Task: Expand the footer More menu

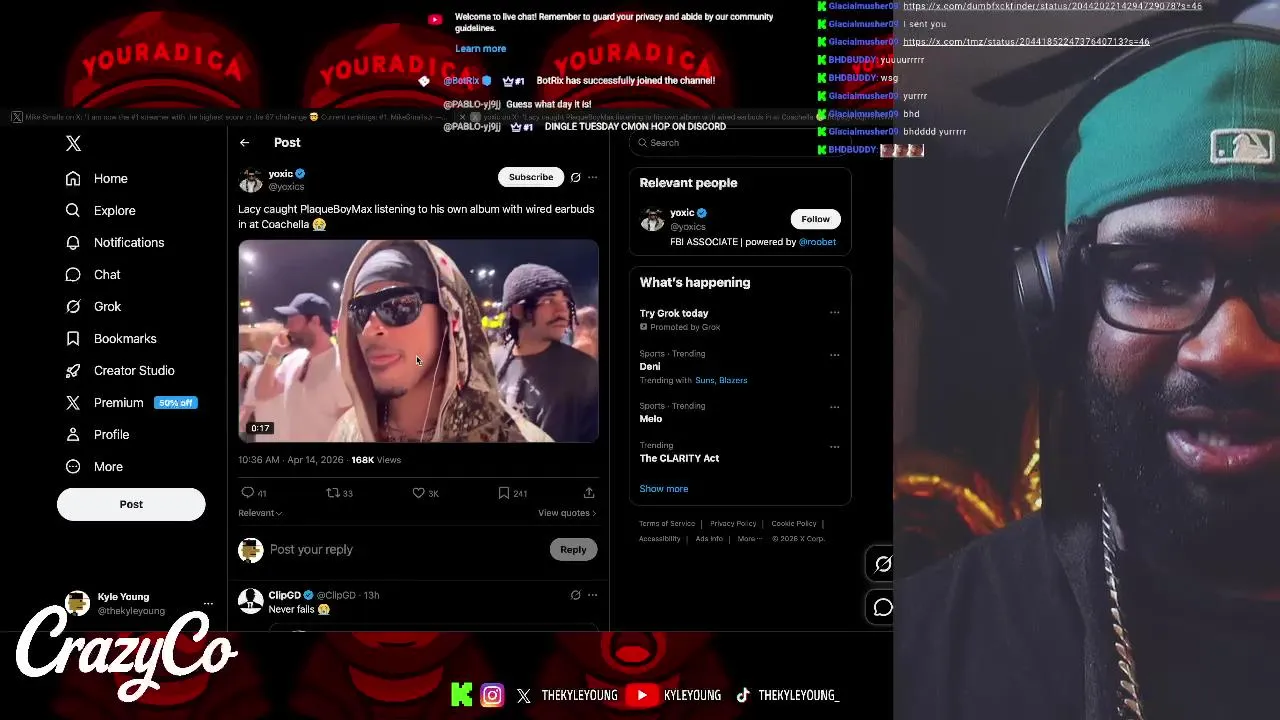Action: tap(748, 539)
